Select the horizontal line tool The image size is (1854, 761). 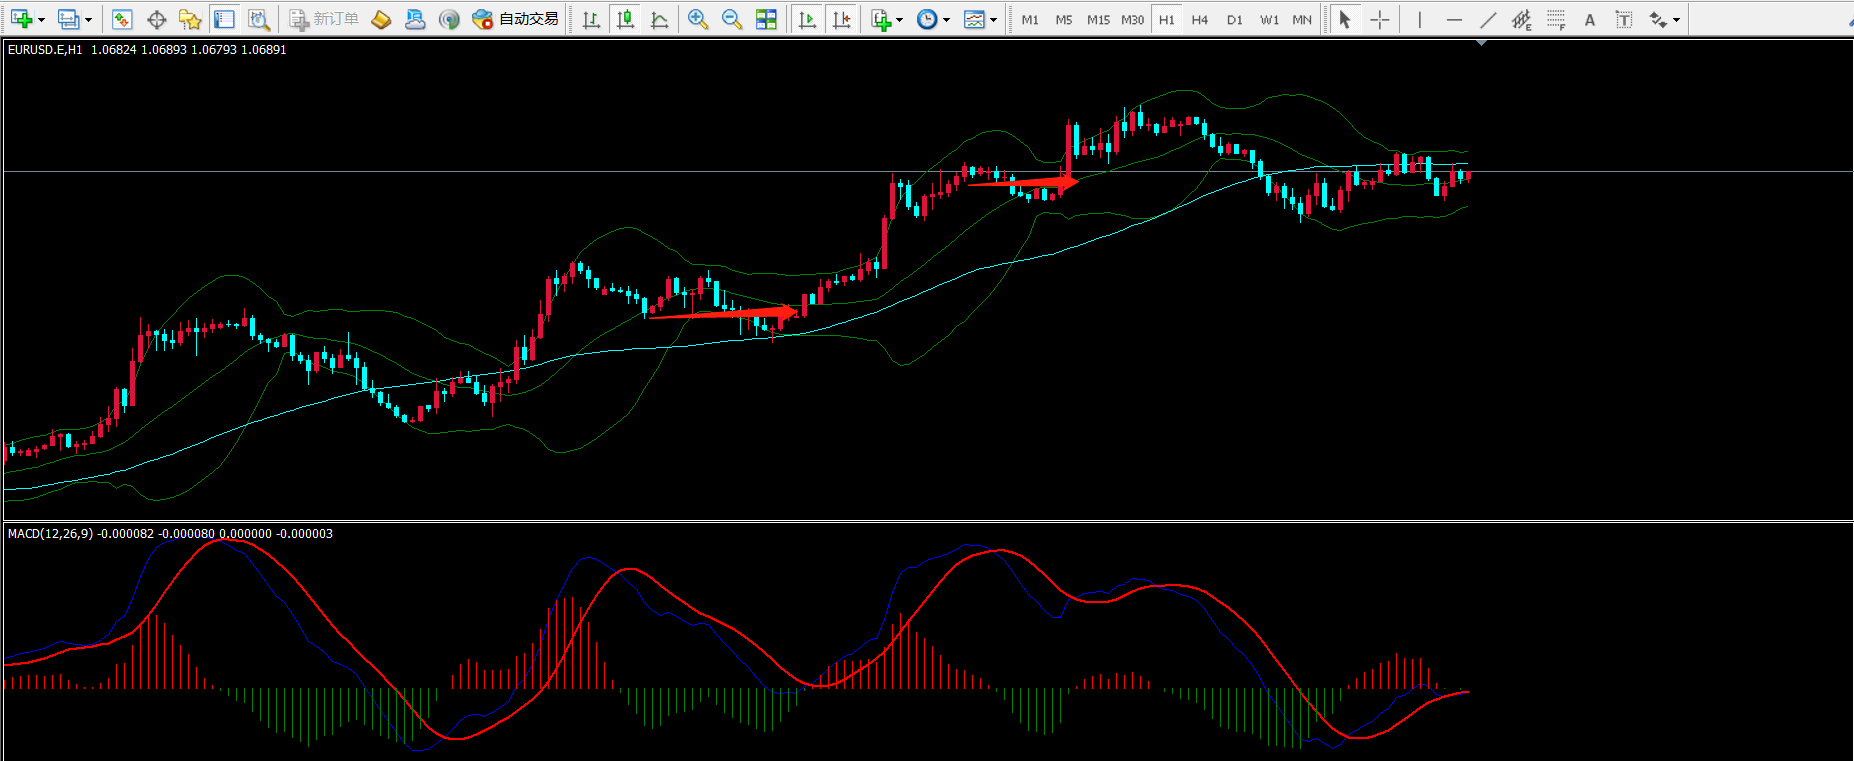click(1454, 19)
